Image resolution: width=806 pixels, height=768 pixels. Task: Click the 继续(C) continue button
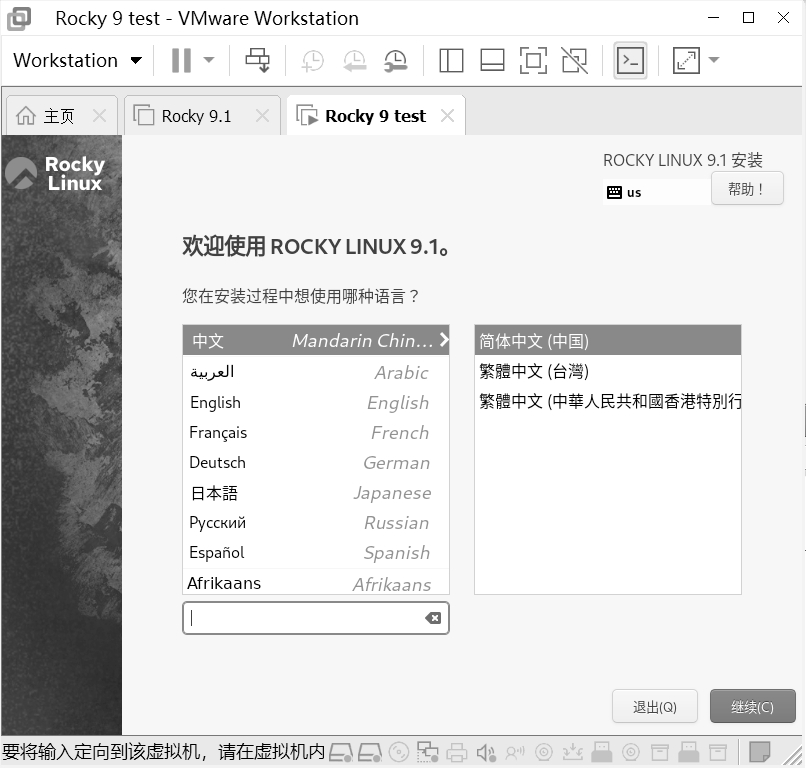[752, 707]
